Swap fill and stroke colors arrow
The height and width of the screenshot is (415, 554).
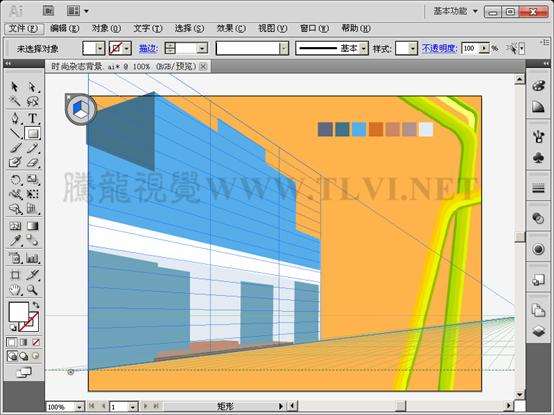pos(36,304)
